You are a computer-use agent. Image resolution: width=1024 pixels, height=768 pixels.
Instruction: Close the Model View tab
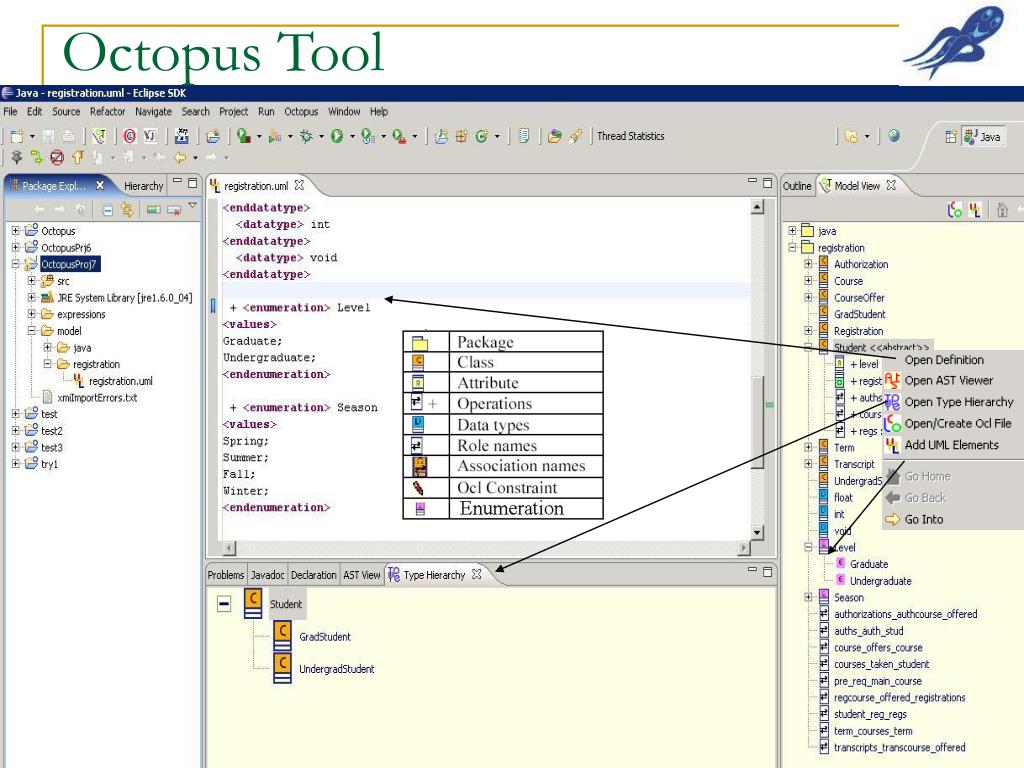pyautogui.click(x=891, y=185)
